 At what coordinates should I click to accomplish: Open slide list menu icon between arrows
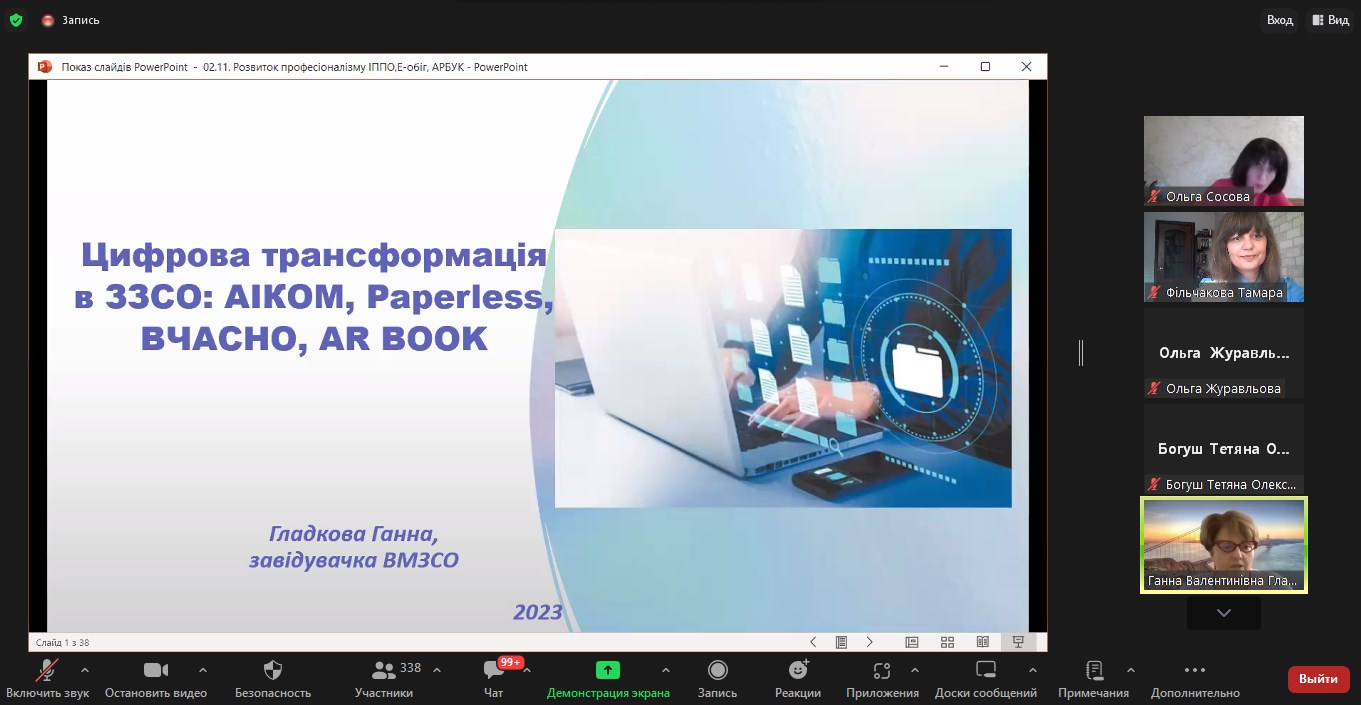tap(842, 642)
